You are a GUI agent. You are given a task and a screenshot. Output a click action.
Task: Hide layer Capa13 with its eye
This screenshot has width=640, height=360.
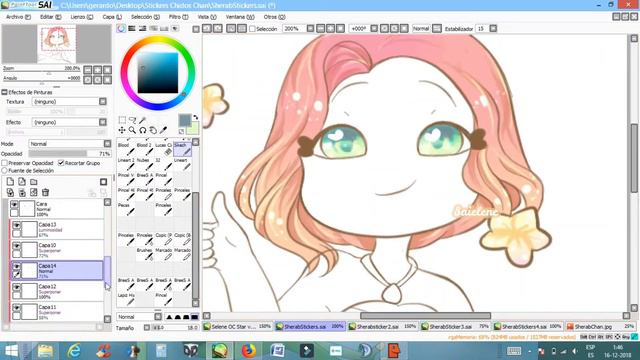pos(16,225)
